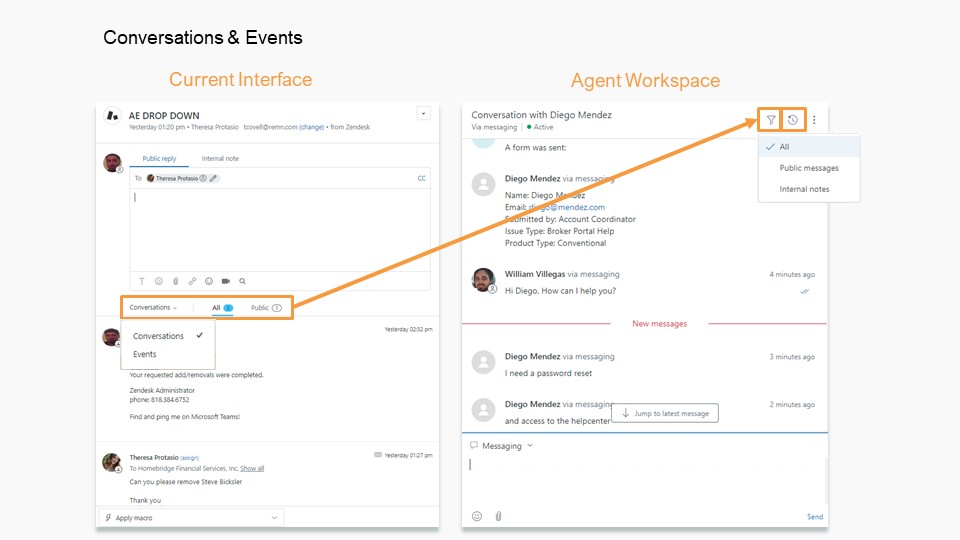The image size is (960, 540).
Task: Click the diego@mendez.com email link
Action: pyautogui.click(x=566, y=208)
